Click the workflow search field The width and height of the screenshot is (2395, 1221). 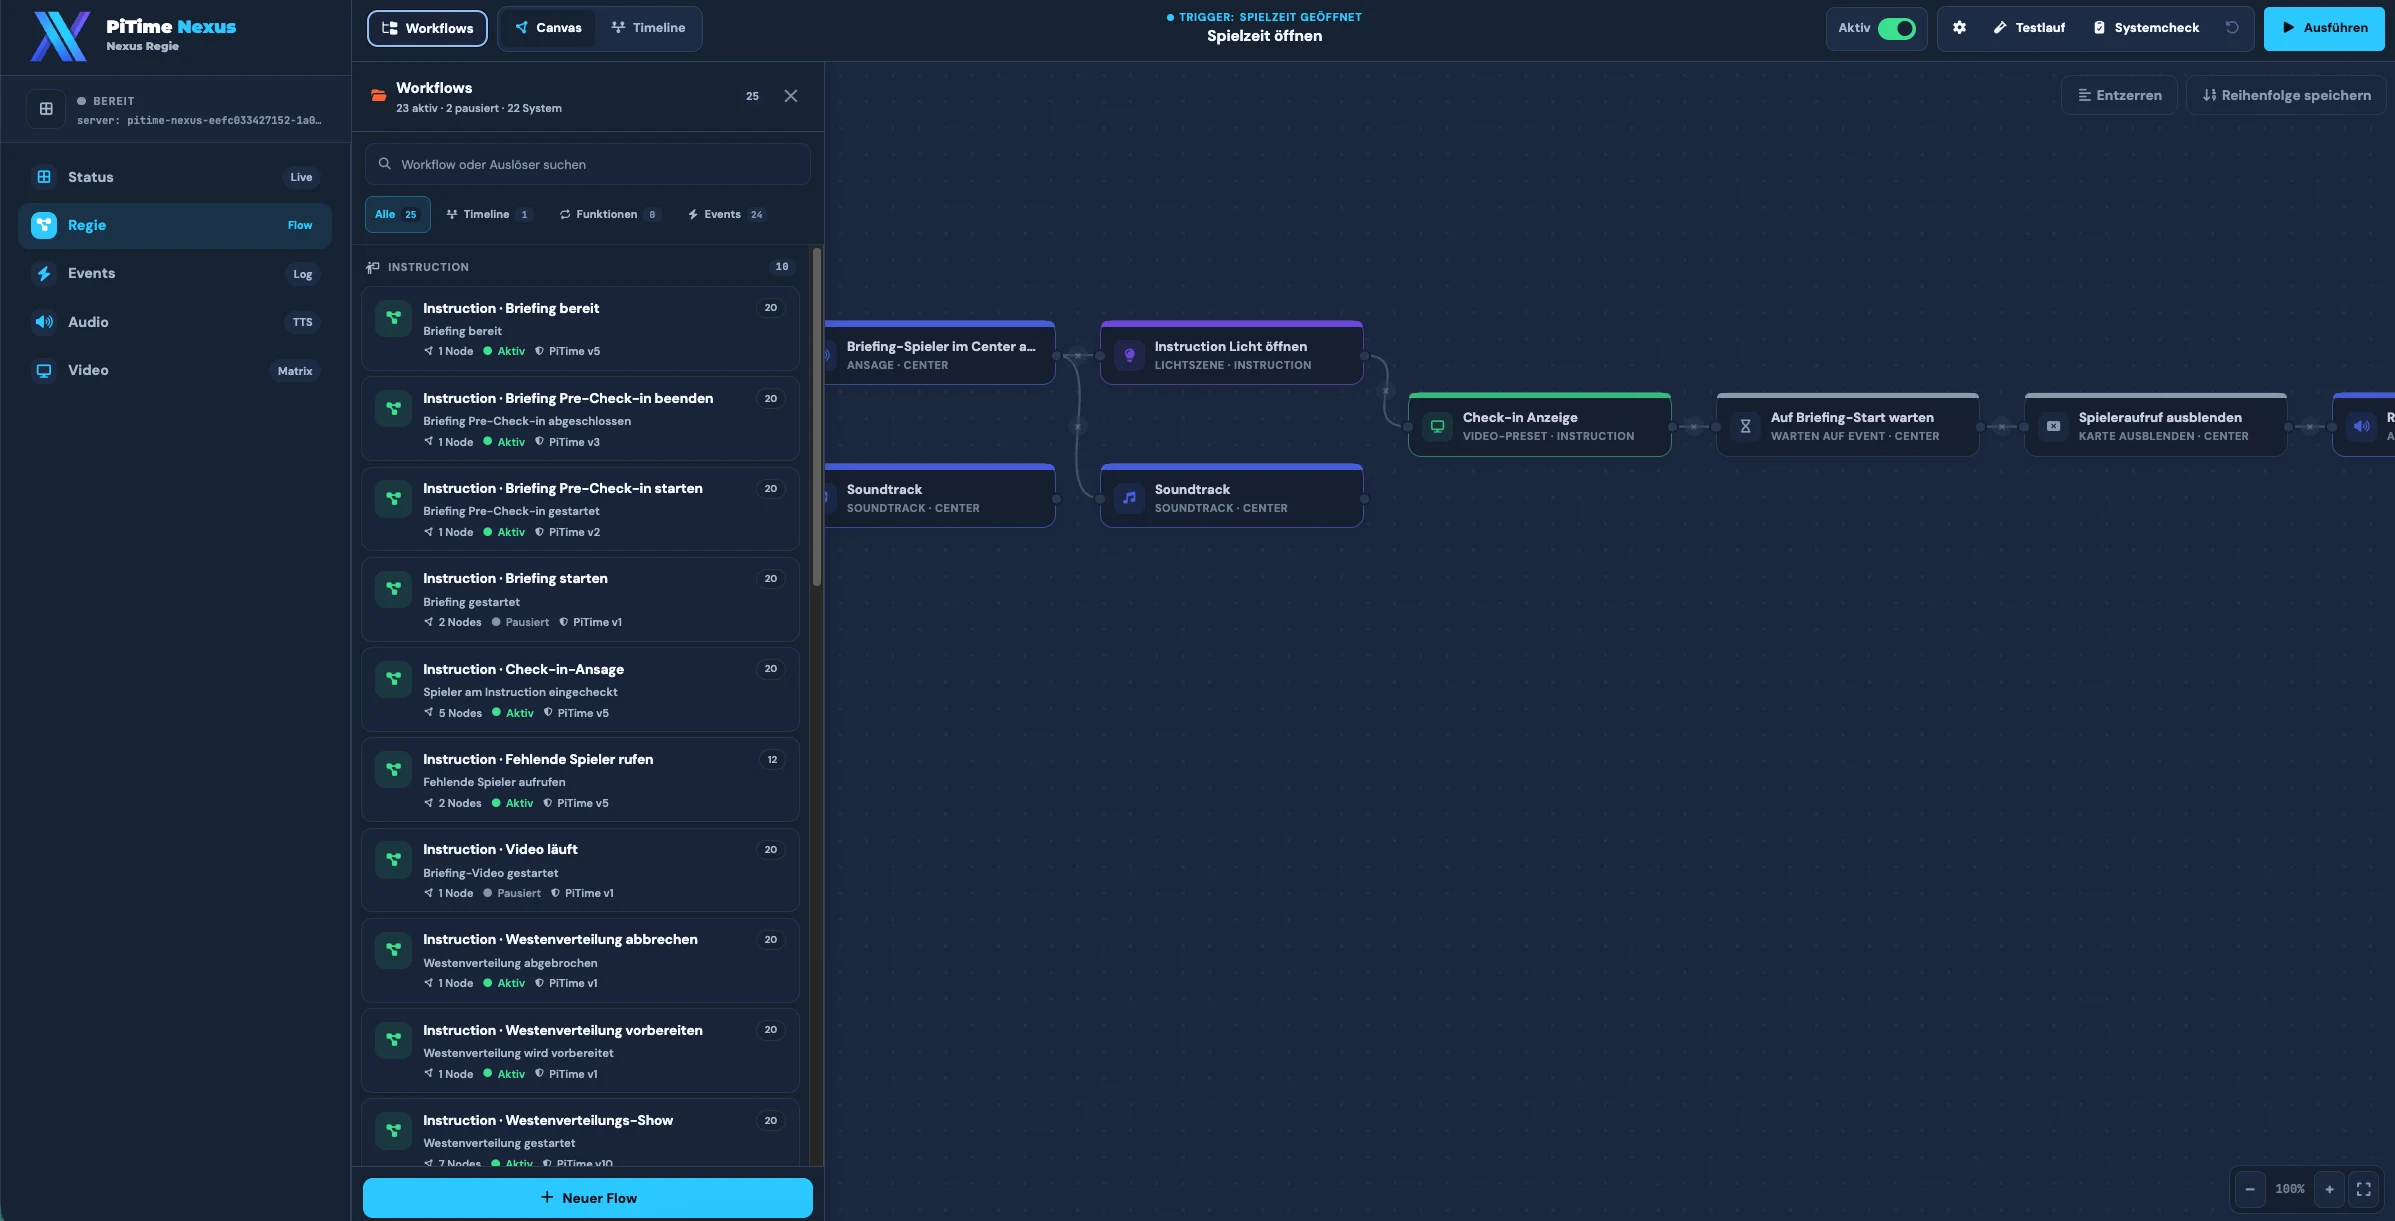pyautogui.click(x=588, y=164)
